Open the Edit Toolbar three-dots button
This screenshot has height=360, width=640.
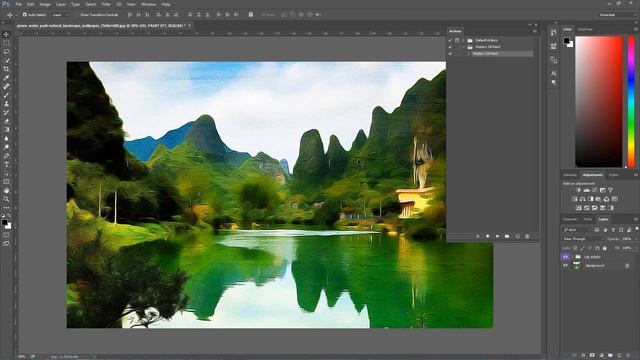pyautogui.click(x=6, y=207)
